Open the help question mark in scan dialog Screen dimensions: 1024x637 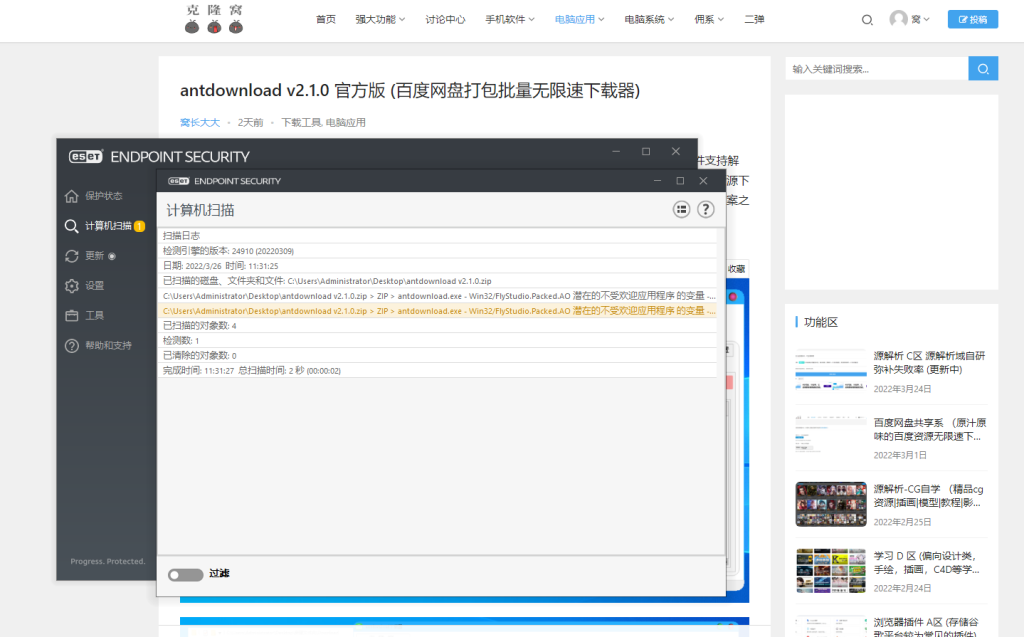coord(705,210)
